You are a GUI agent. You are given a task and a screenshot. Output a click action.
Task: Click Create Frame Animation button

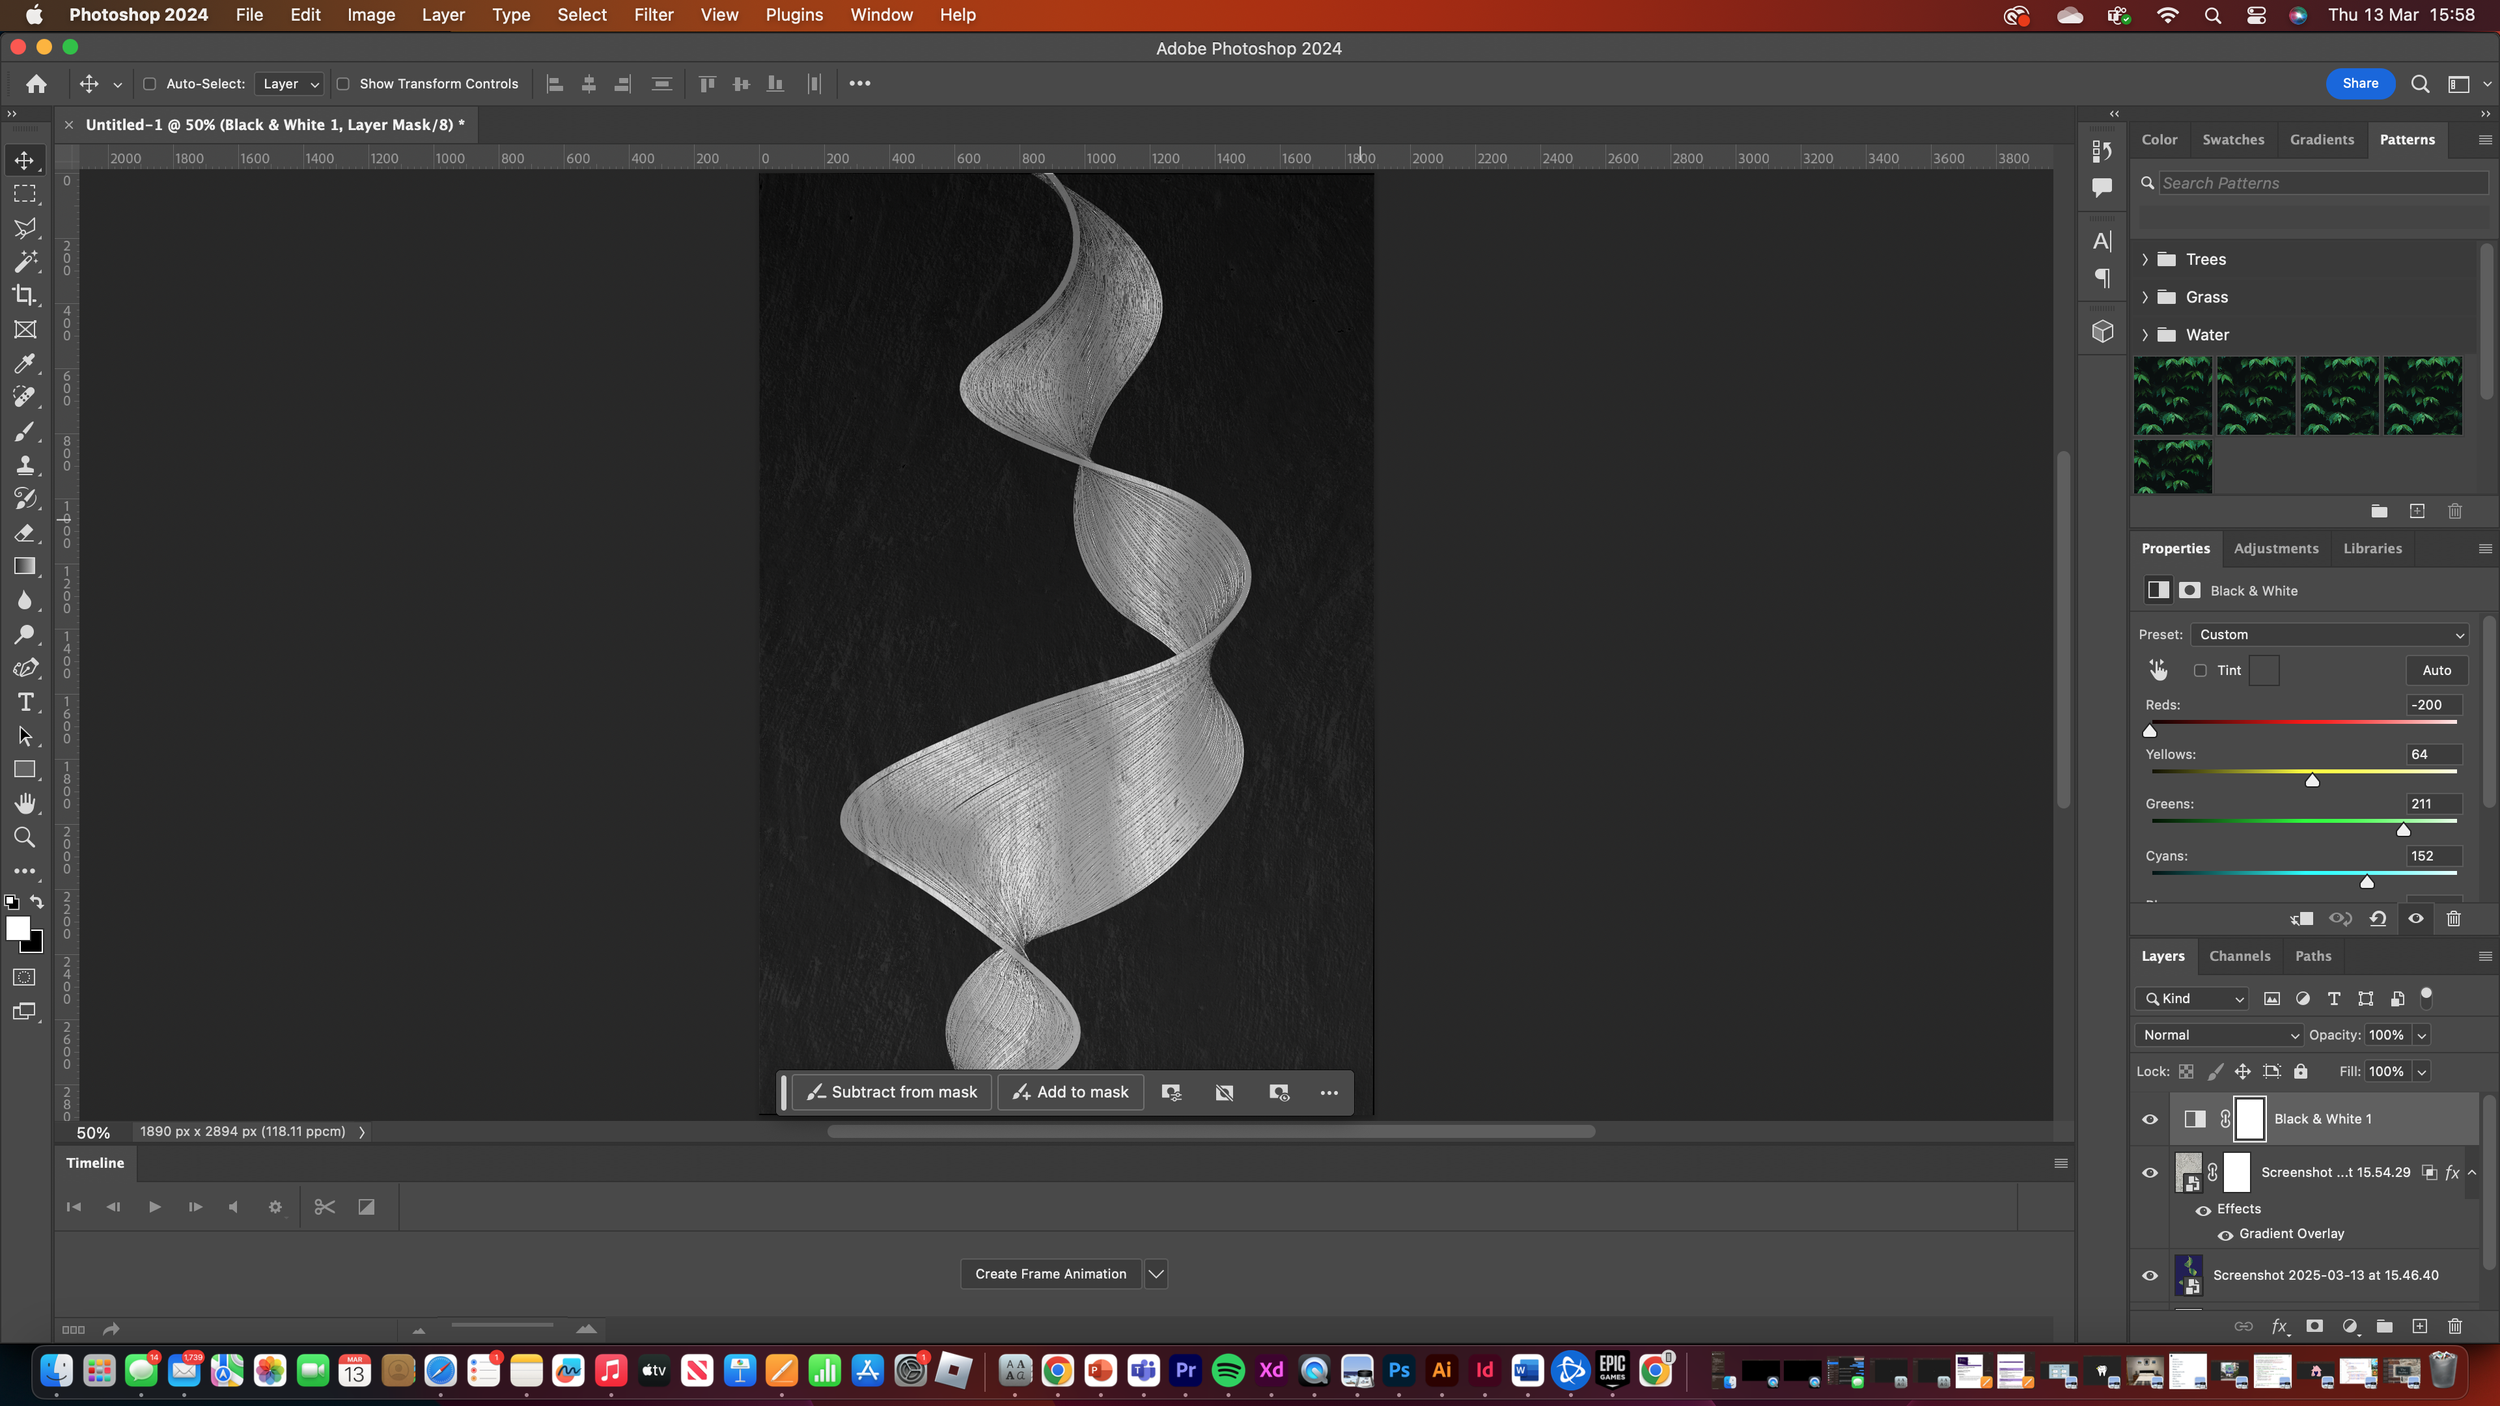(1050, 1274)
